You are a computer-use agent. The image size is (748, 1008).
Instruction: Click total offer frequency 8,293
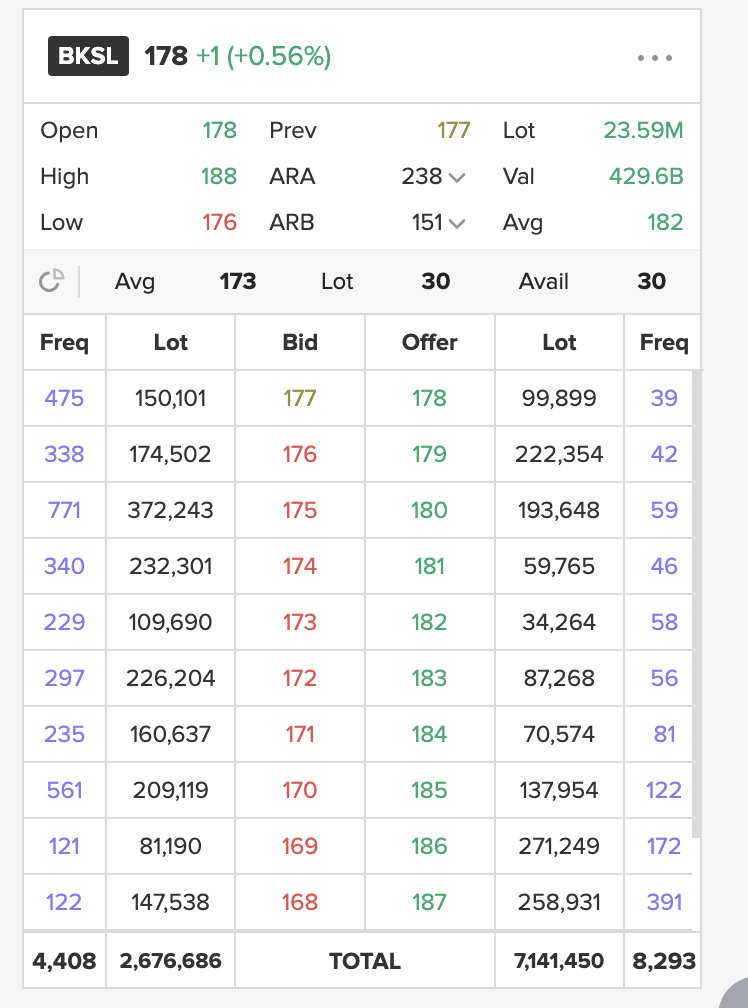click(664, 961)
